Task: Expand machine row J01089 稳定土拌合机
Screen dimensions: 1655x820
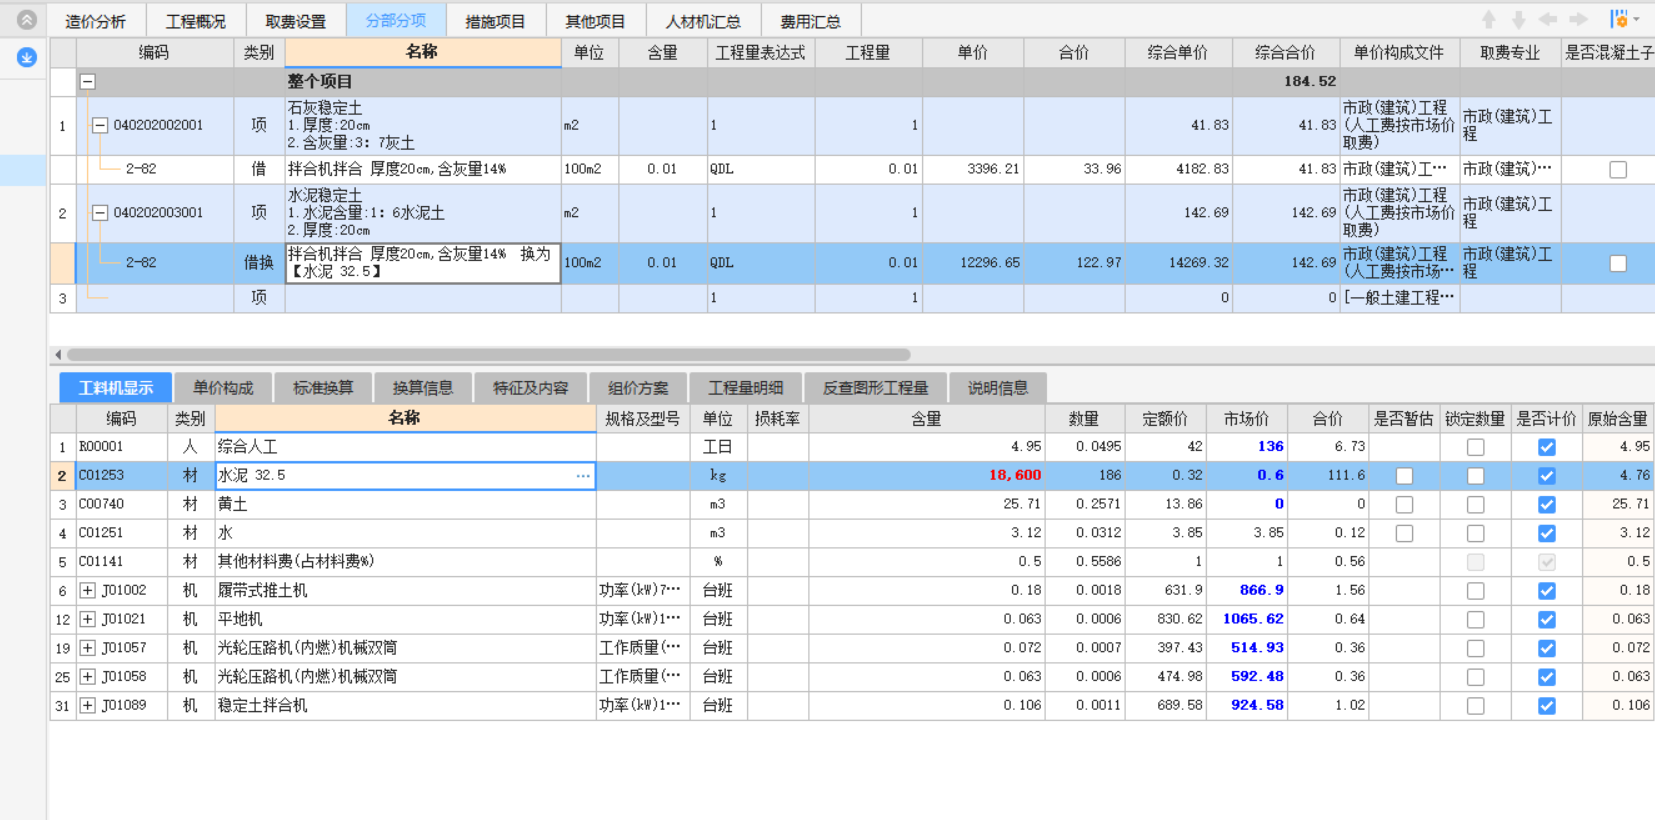Action: 88,706
